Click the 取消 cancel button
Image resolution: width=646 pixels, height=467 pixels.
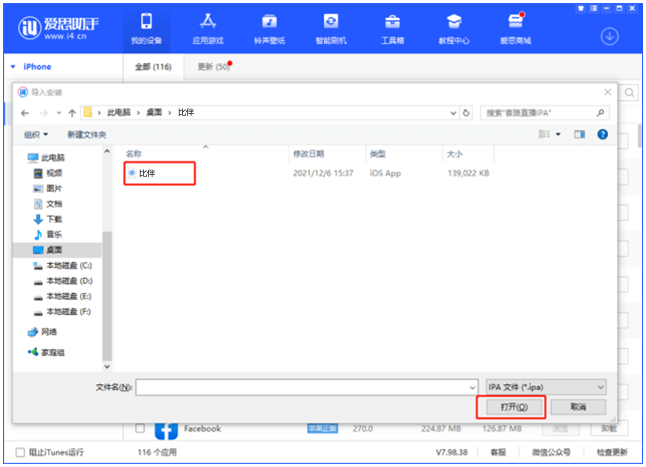(x=575, y=407)
